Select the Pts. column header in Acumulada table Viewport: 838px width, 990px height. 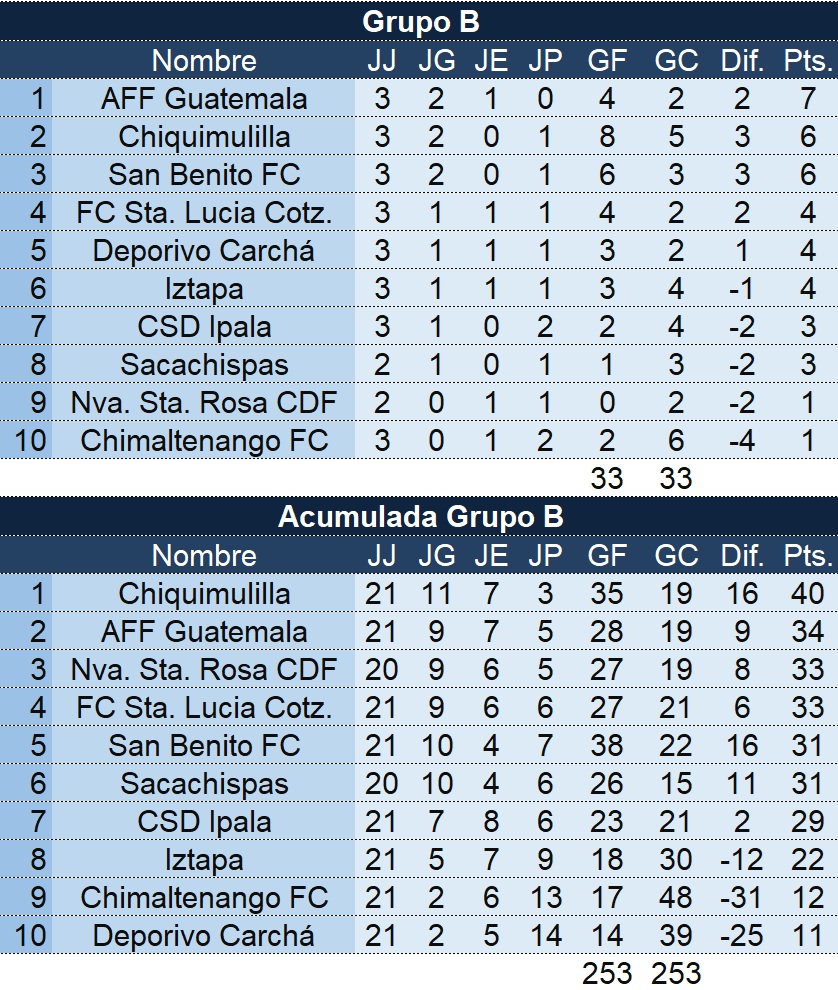tap(808, 555)
